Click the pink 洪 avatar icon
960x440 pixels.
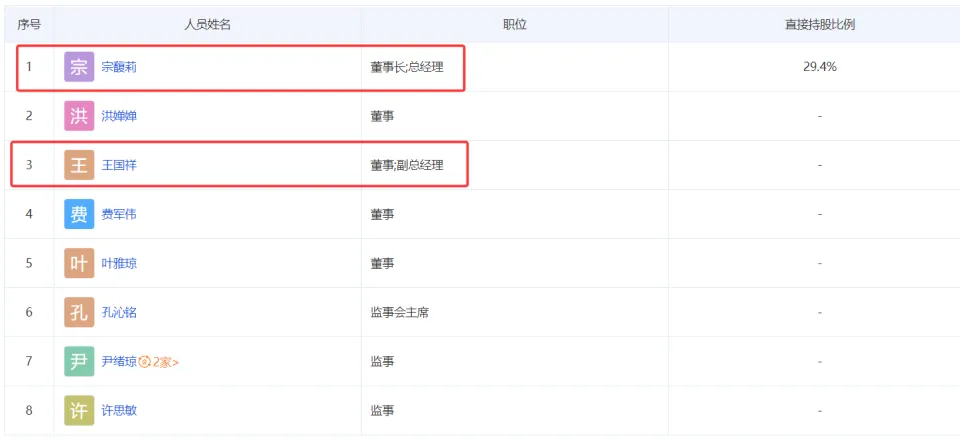79,116
